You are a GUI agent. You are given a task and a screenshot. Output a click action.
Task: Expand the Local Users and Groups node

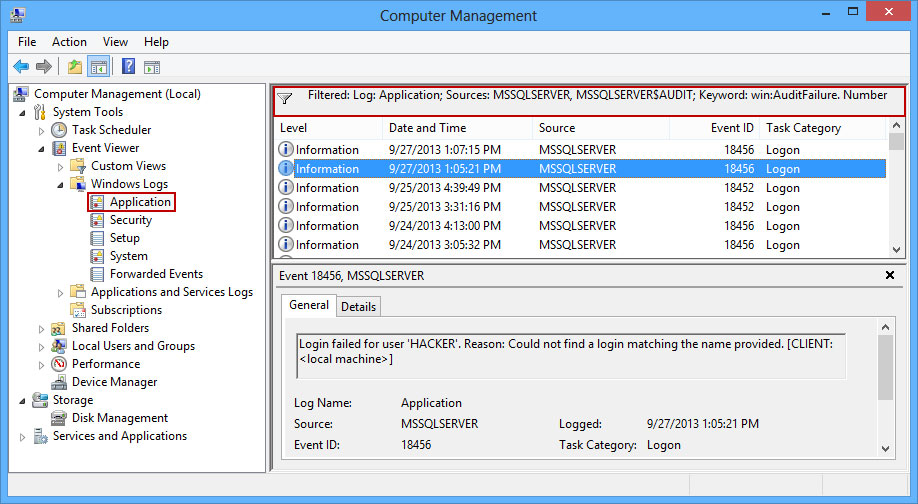click(x=41, y=347)
